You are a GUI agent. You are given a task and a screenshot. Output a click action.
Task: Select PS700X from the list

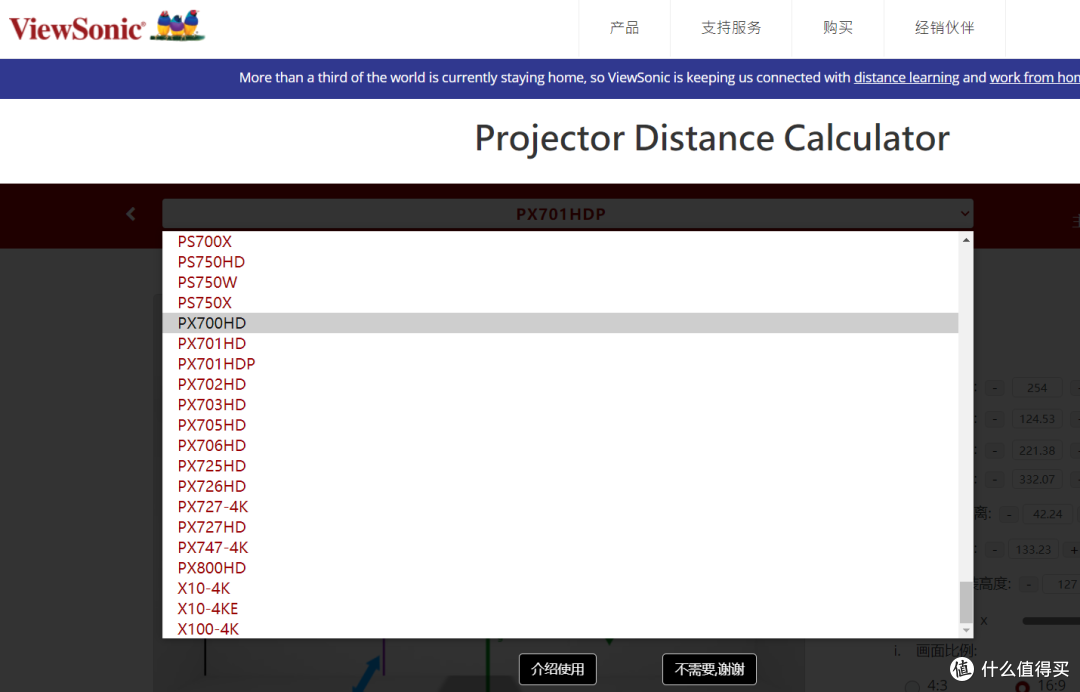tap(560, 242)
